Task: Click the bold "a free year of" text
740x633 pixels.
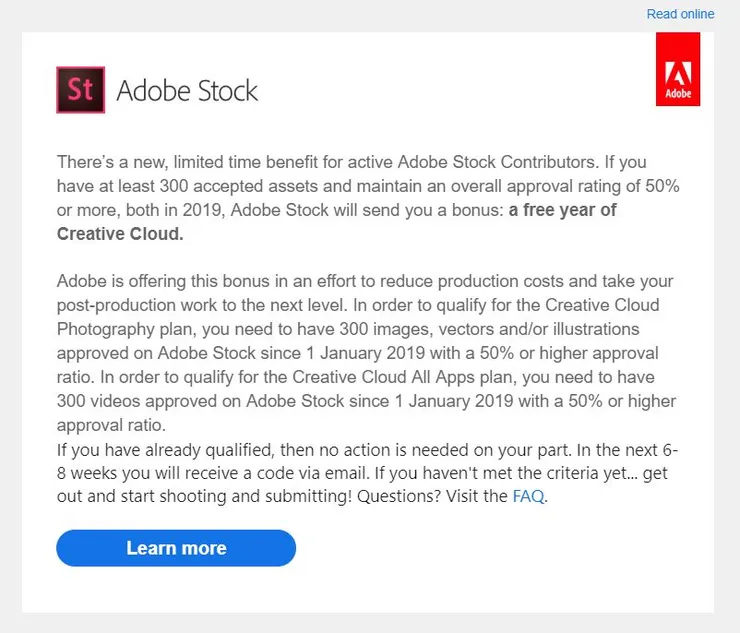Action: pyautogui.click(x=563, y=210)
